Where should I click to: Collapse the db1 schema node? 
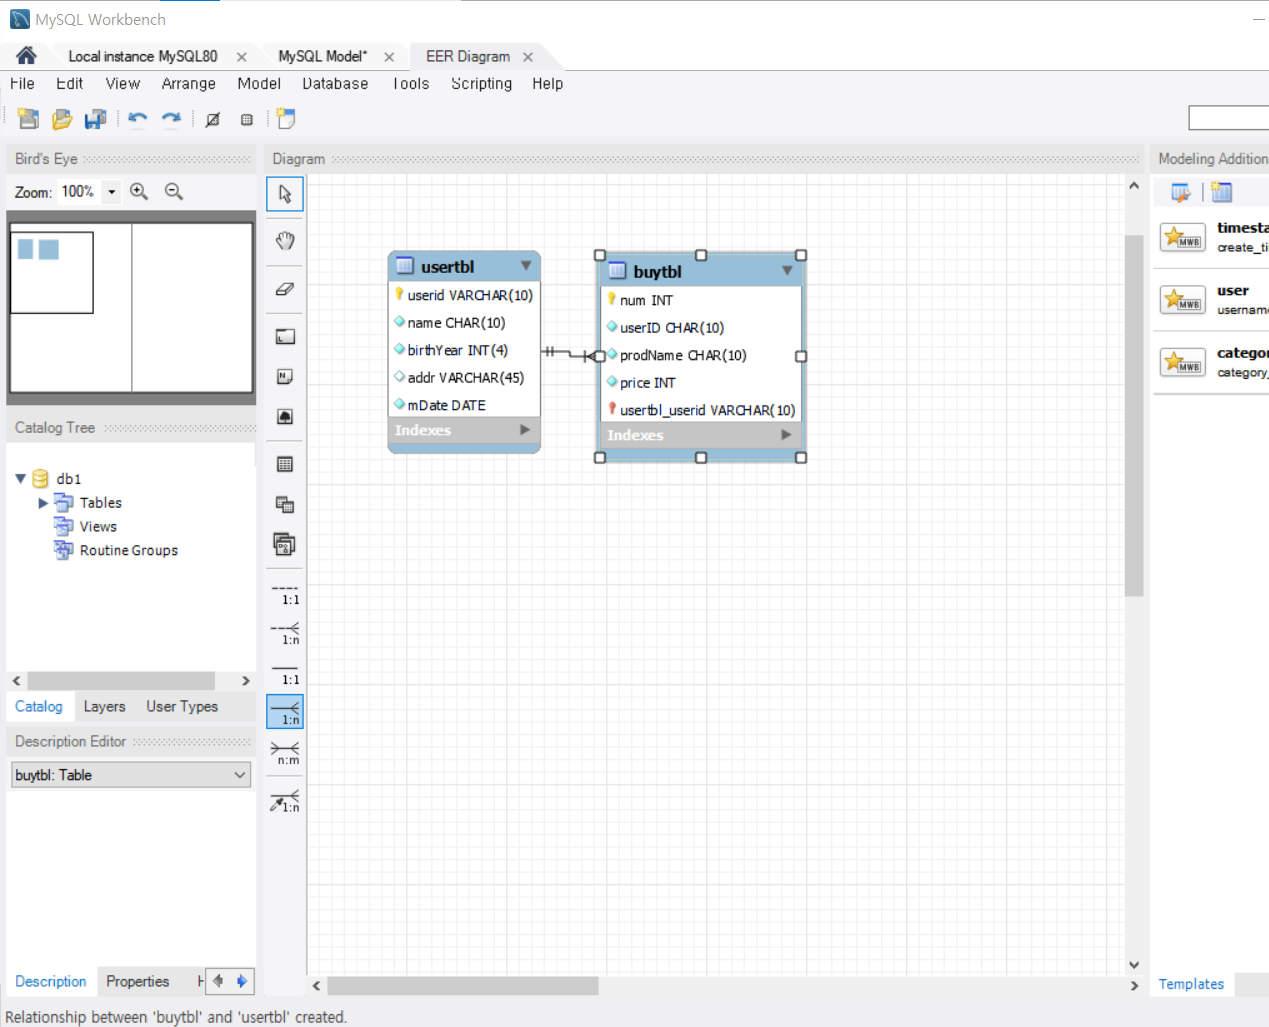click(x=20, y=478)
